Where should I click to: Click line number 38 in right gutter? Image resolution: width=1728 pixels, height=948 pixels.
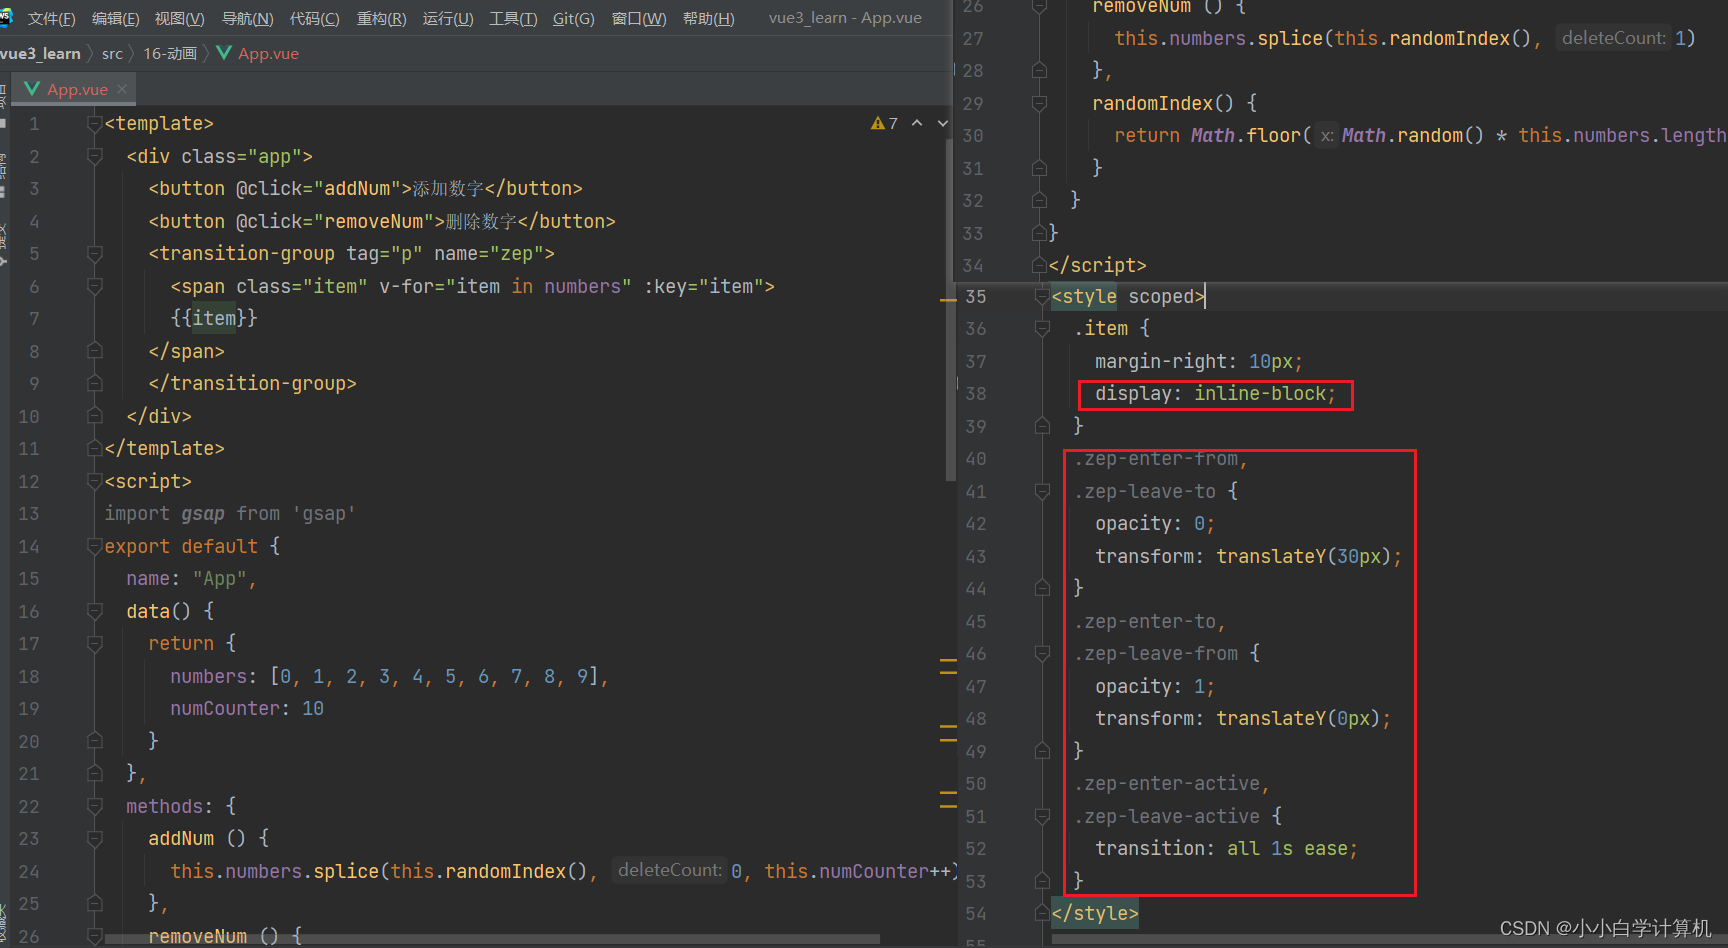coord(976,393)
